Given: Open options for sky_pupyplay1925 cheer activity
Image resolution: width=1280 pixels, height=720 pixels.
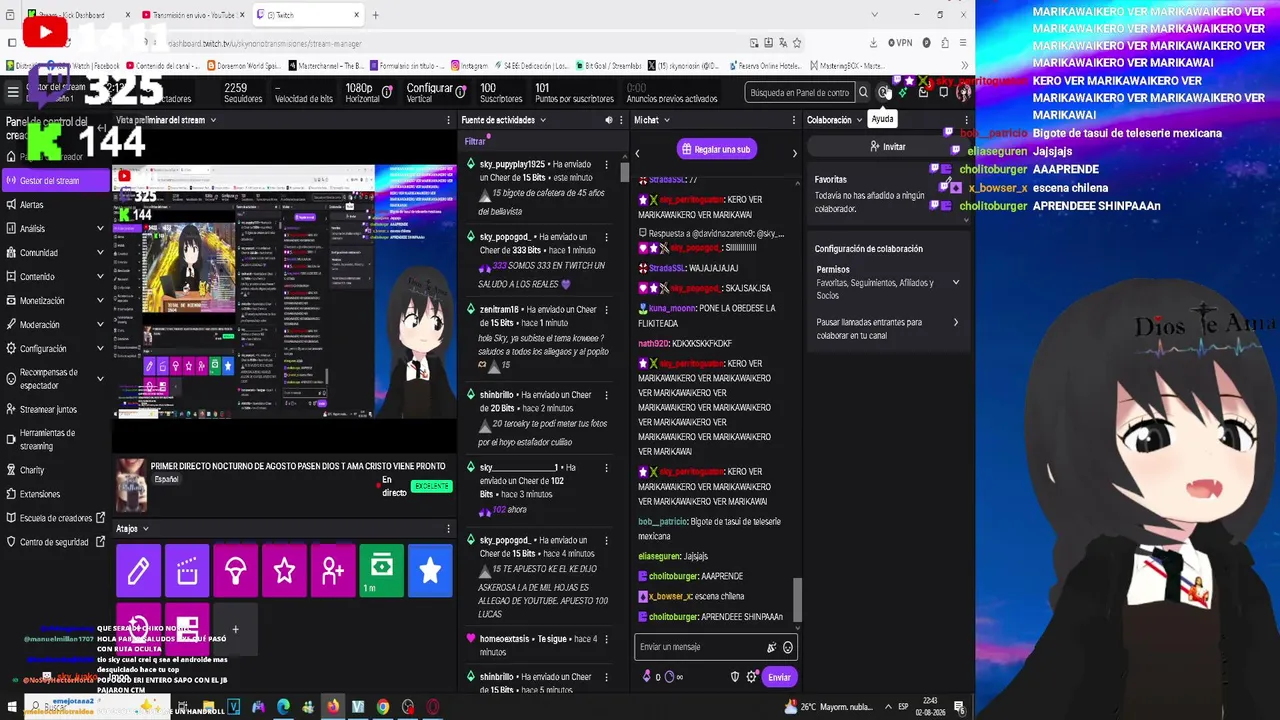Looking at the screenshot, I should click(606, 164).
